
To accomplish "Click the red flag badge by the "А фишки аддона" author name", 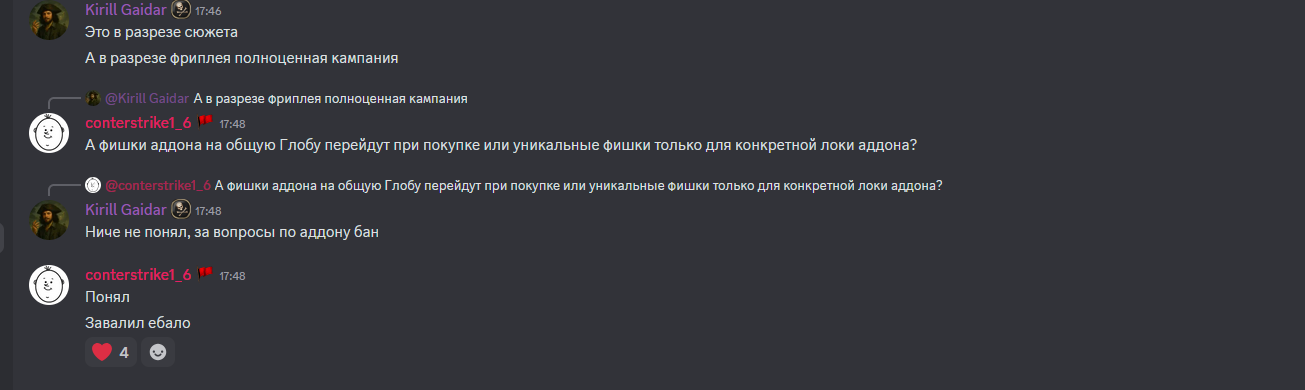I will [x=204, y=123].
